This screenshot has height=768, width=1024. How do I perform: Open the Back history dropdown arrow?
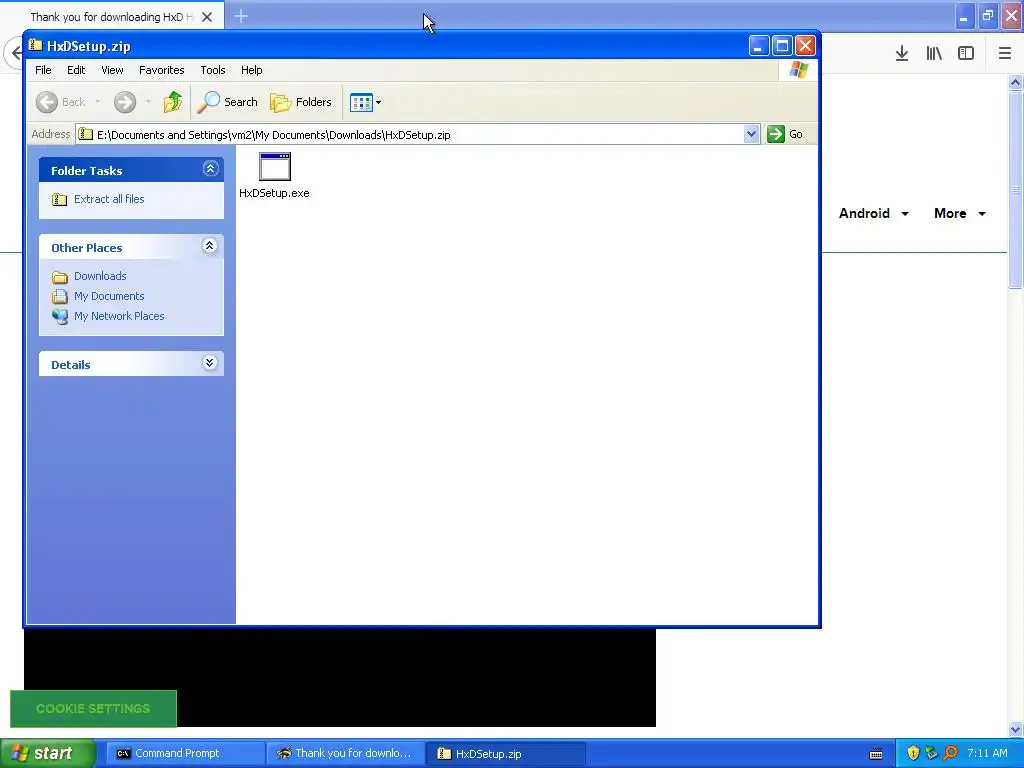coord(98,102)
